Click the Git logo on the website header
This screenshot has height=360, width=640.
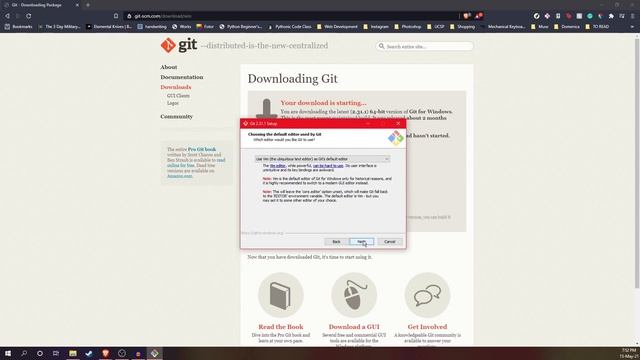point(179,45)
